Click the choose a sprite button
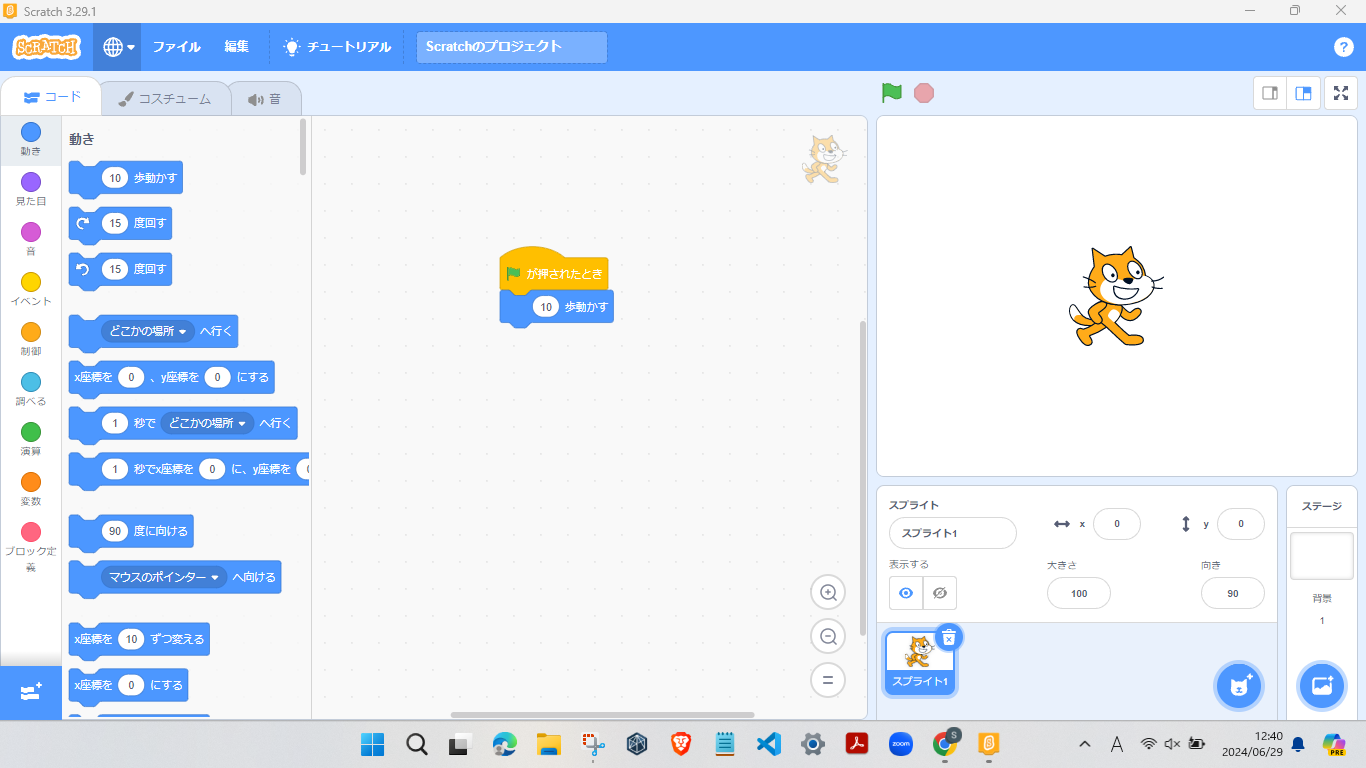1366x768 pixels. [1240, 686]
